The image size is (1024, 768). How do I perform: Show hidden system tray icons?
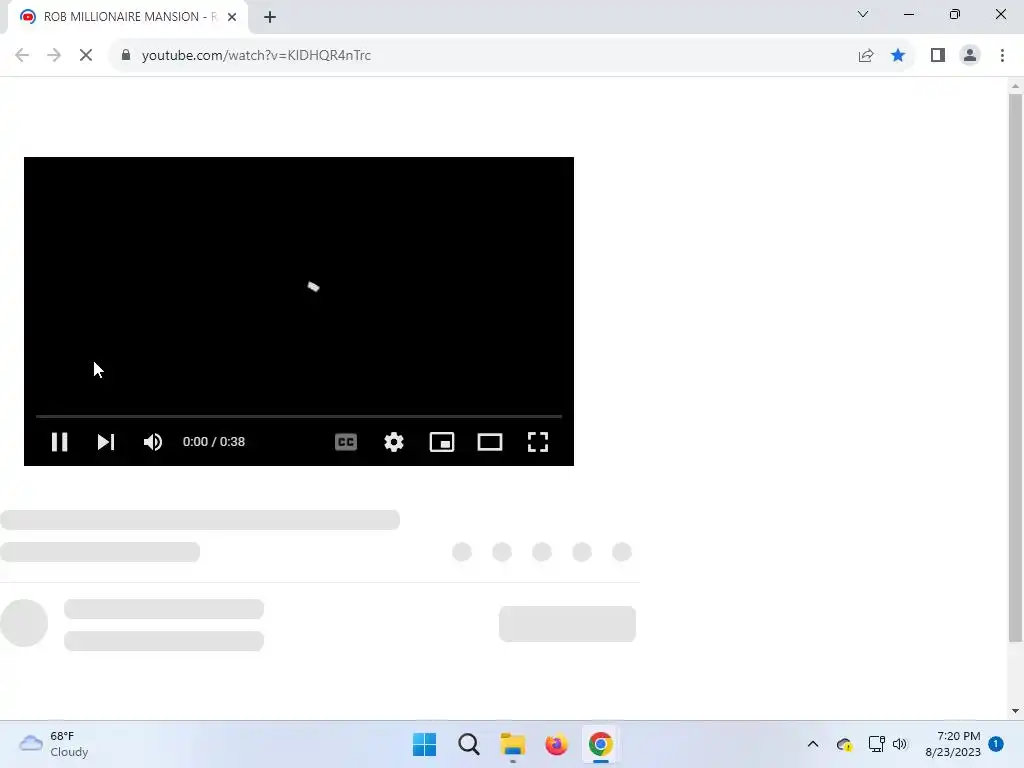813,744
